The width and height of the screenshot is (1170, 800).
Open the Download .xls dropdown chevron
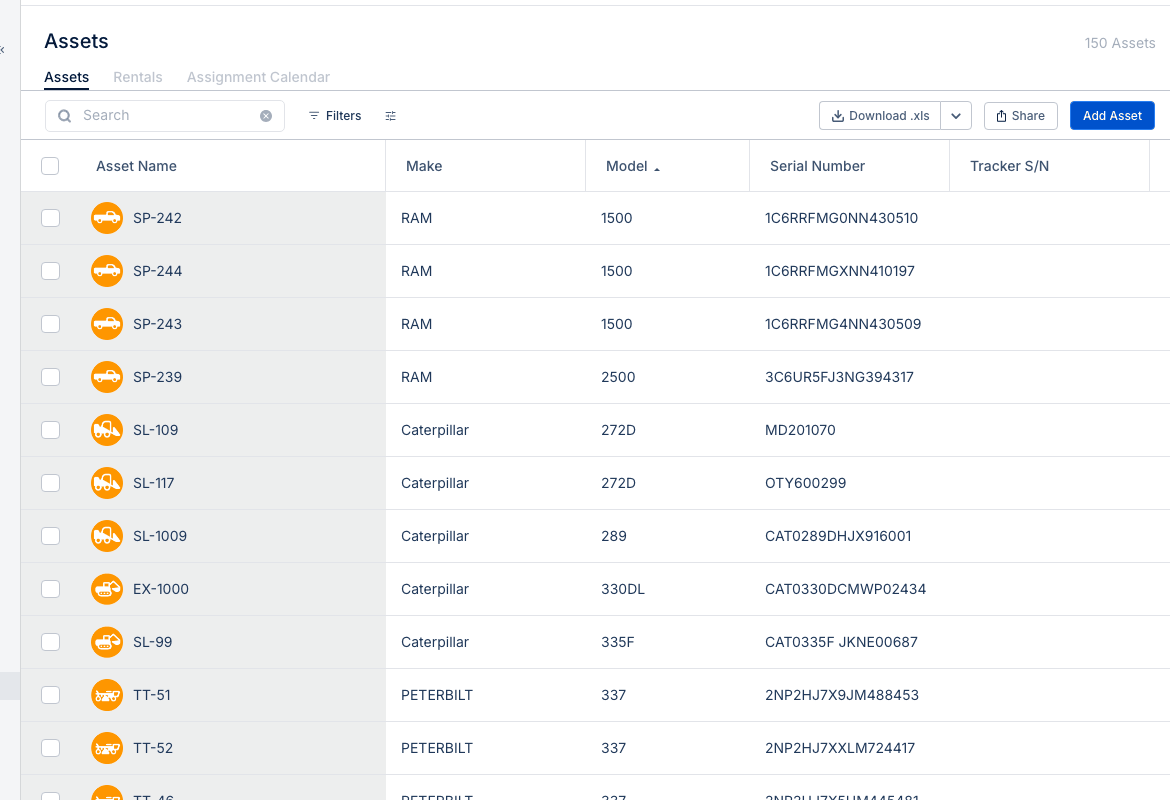(x=956, y=115)
